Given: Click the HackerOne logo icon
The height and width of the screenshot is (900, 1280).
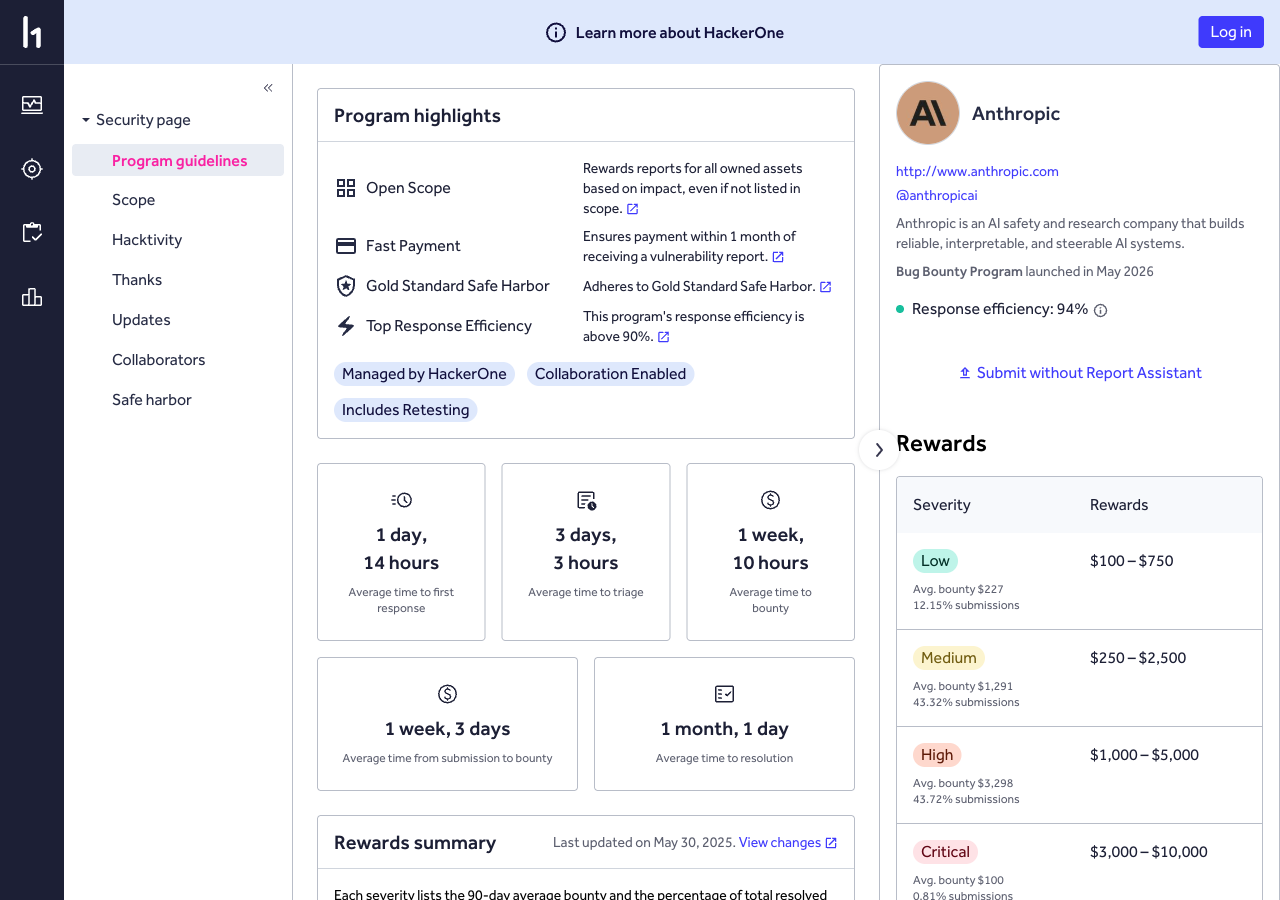Looking at the screenshot, I should pyautogui.click(x=32, y=32).
